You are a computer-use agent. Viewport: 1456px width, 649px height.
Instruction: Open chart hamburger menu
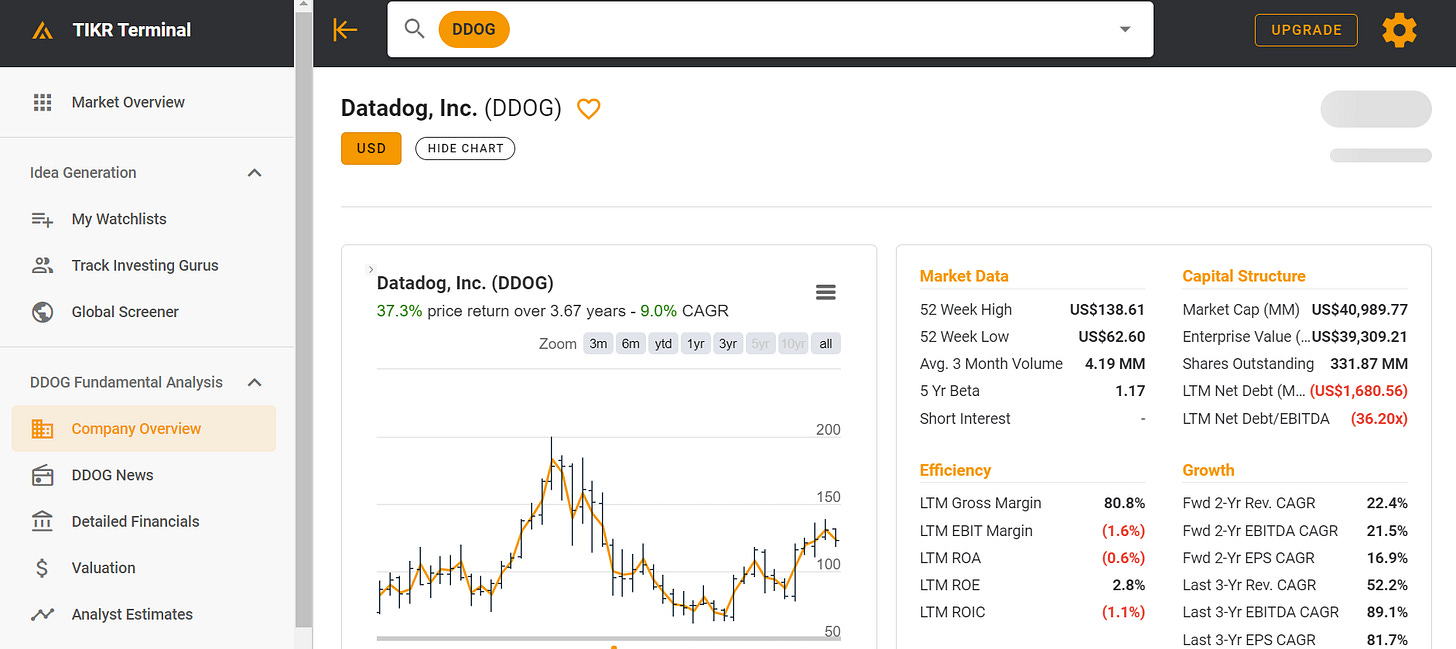pyautogui.click(x=826, y=292)
